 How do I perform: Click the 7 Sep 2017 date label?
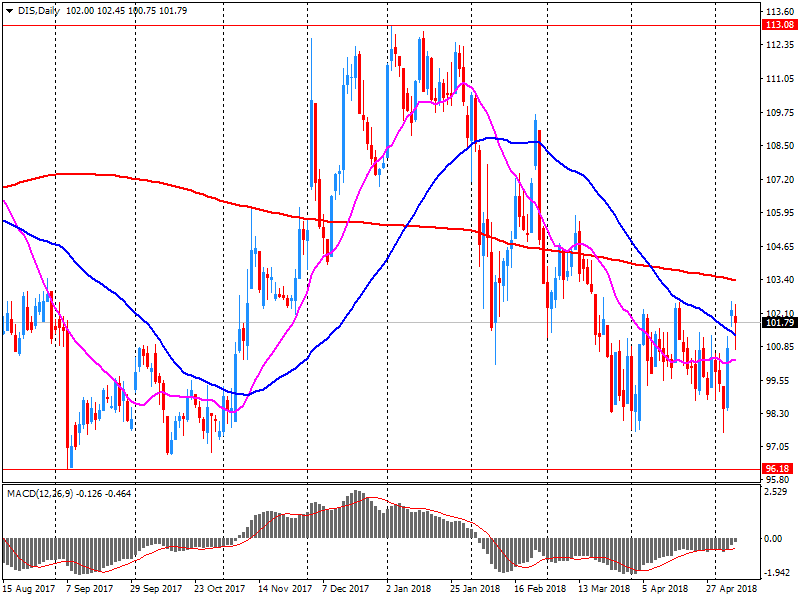[x=90, y=588]
